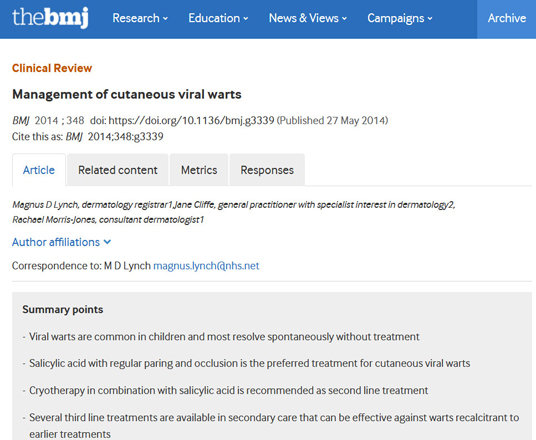Open the News & Views menu

pos(308,18)
